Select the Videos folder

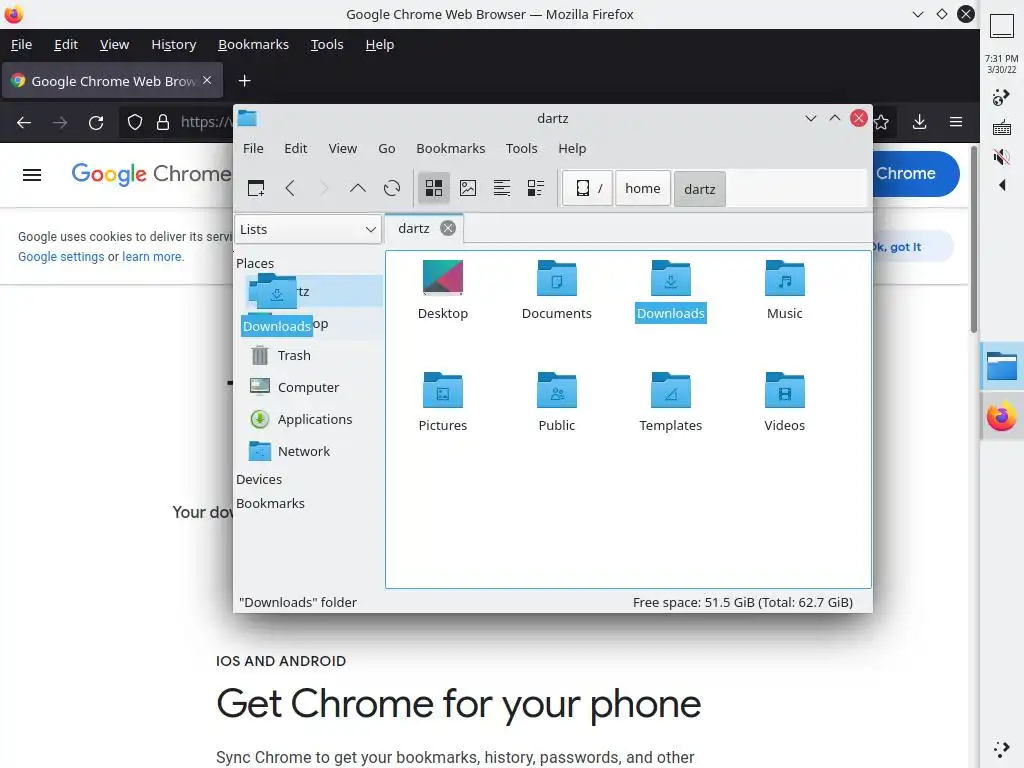[x=784, y=402]
